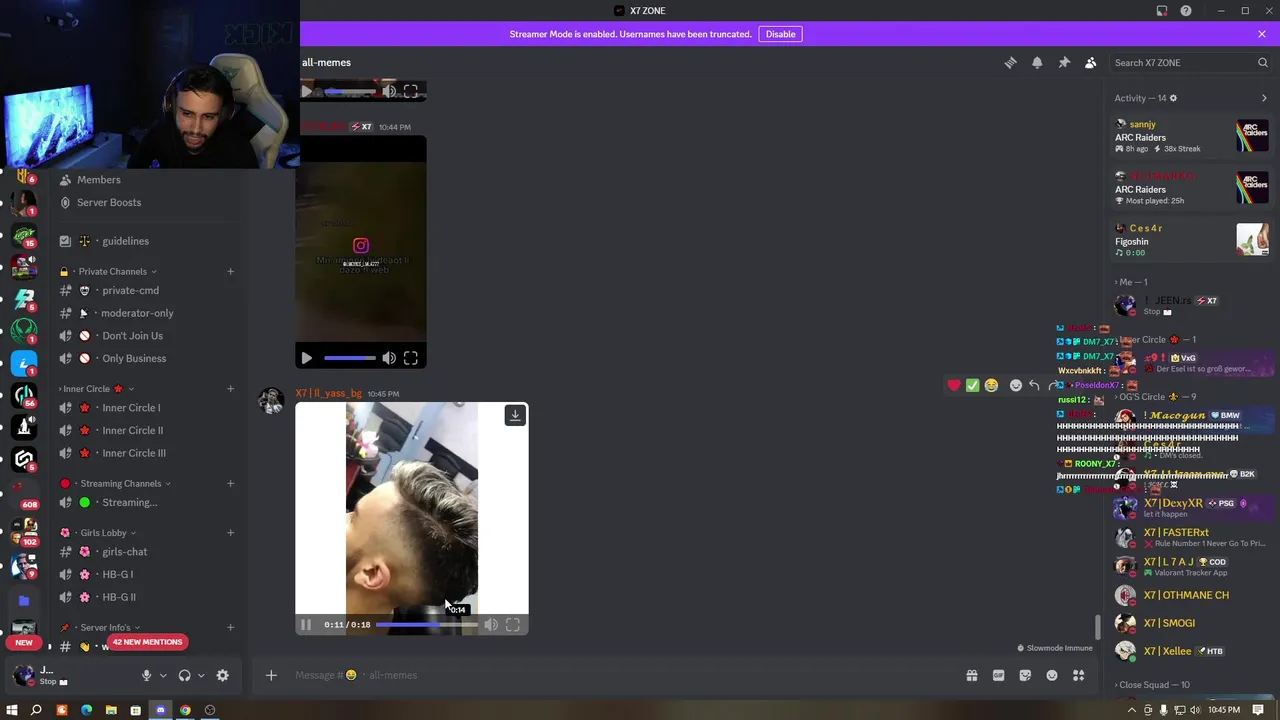This screenshot has height=720, width=1280.
Task: Open the emoji picker
Action: click(x=1052, y=675)
